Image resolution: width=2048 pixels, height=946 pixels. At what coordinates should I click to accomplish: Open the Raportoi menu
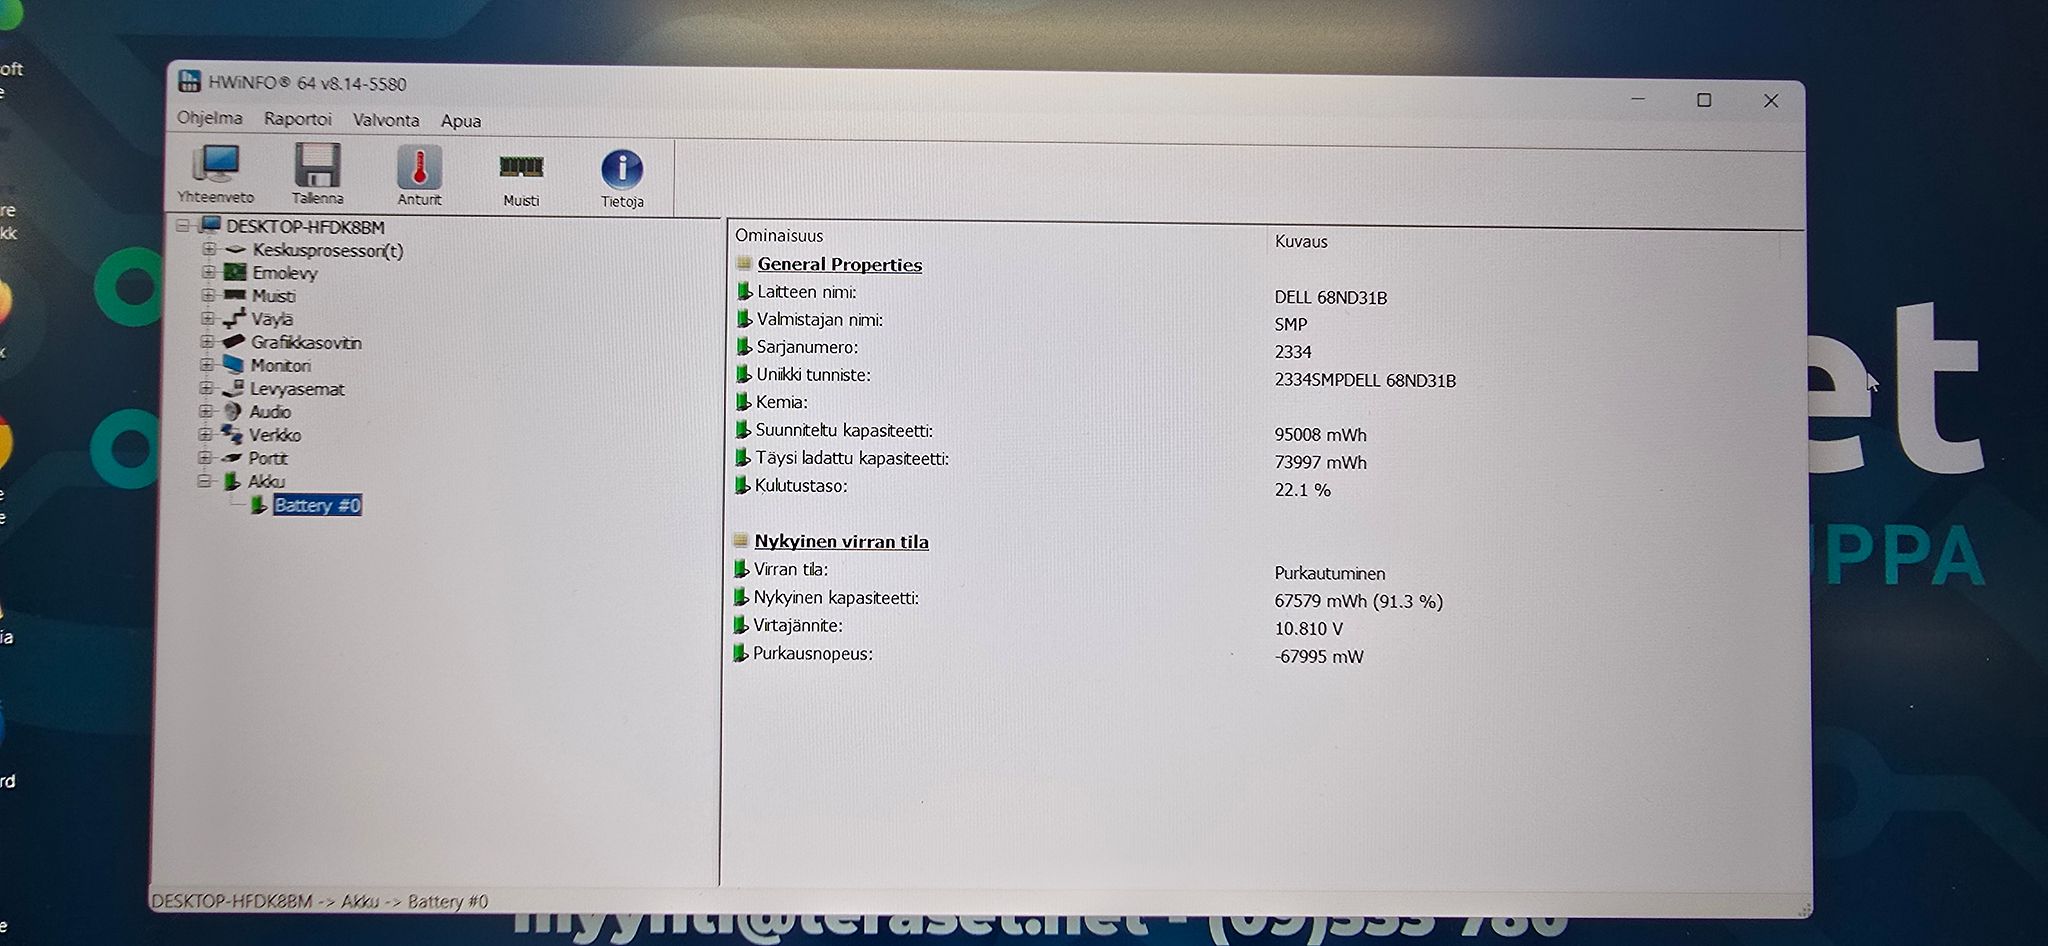[298, 119]
